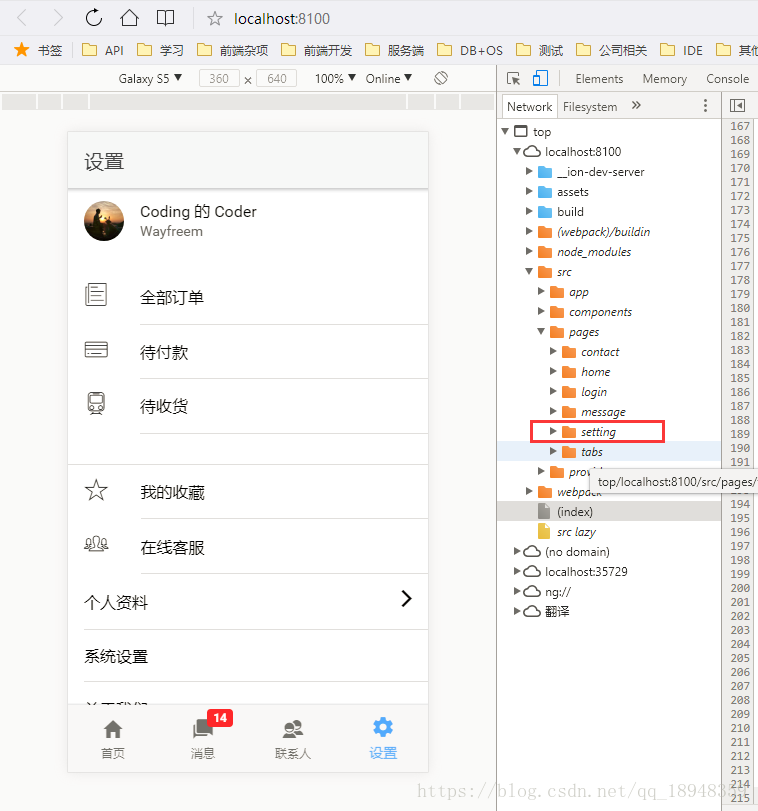The height and width of the screenshot is (811, 758).
Task: Expand the (webpack)/buildin folder
Action: (x=529, y=232)
